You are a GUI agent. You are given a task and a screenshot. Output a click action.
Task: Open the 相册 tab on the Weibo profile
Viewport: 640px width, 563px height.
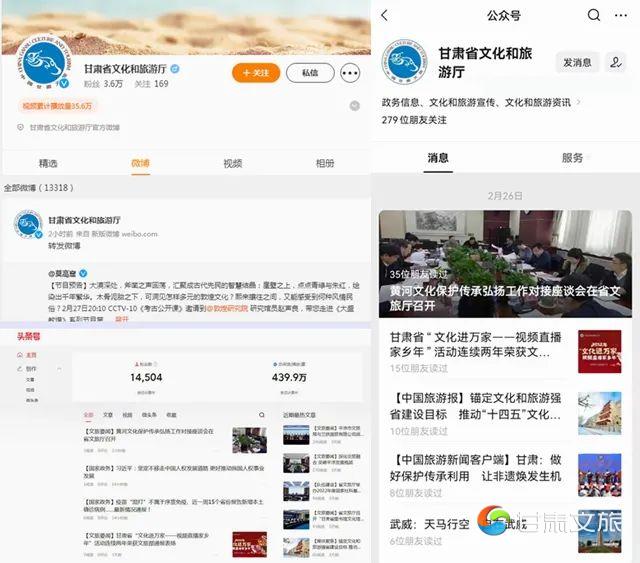click(x=325, y=163)
